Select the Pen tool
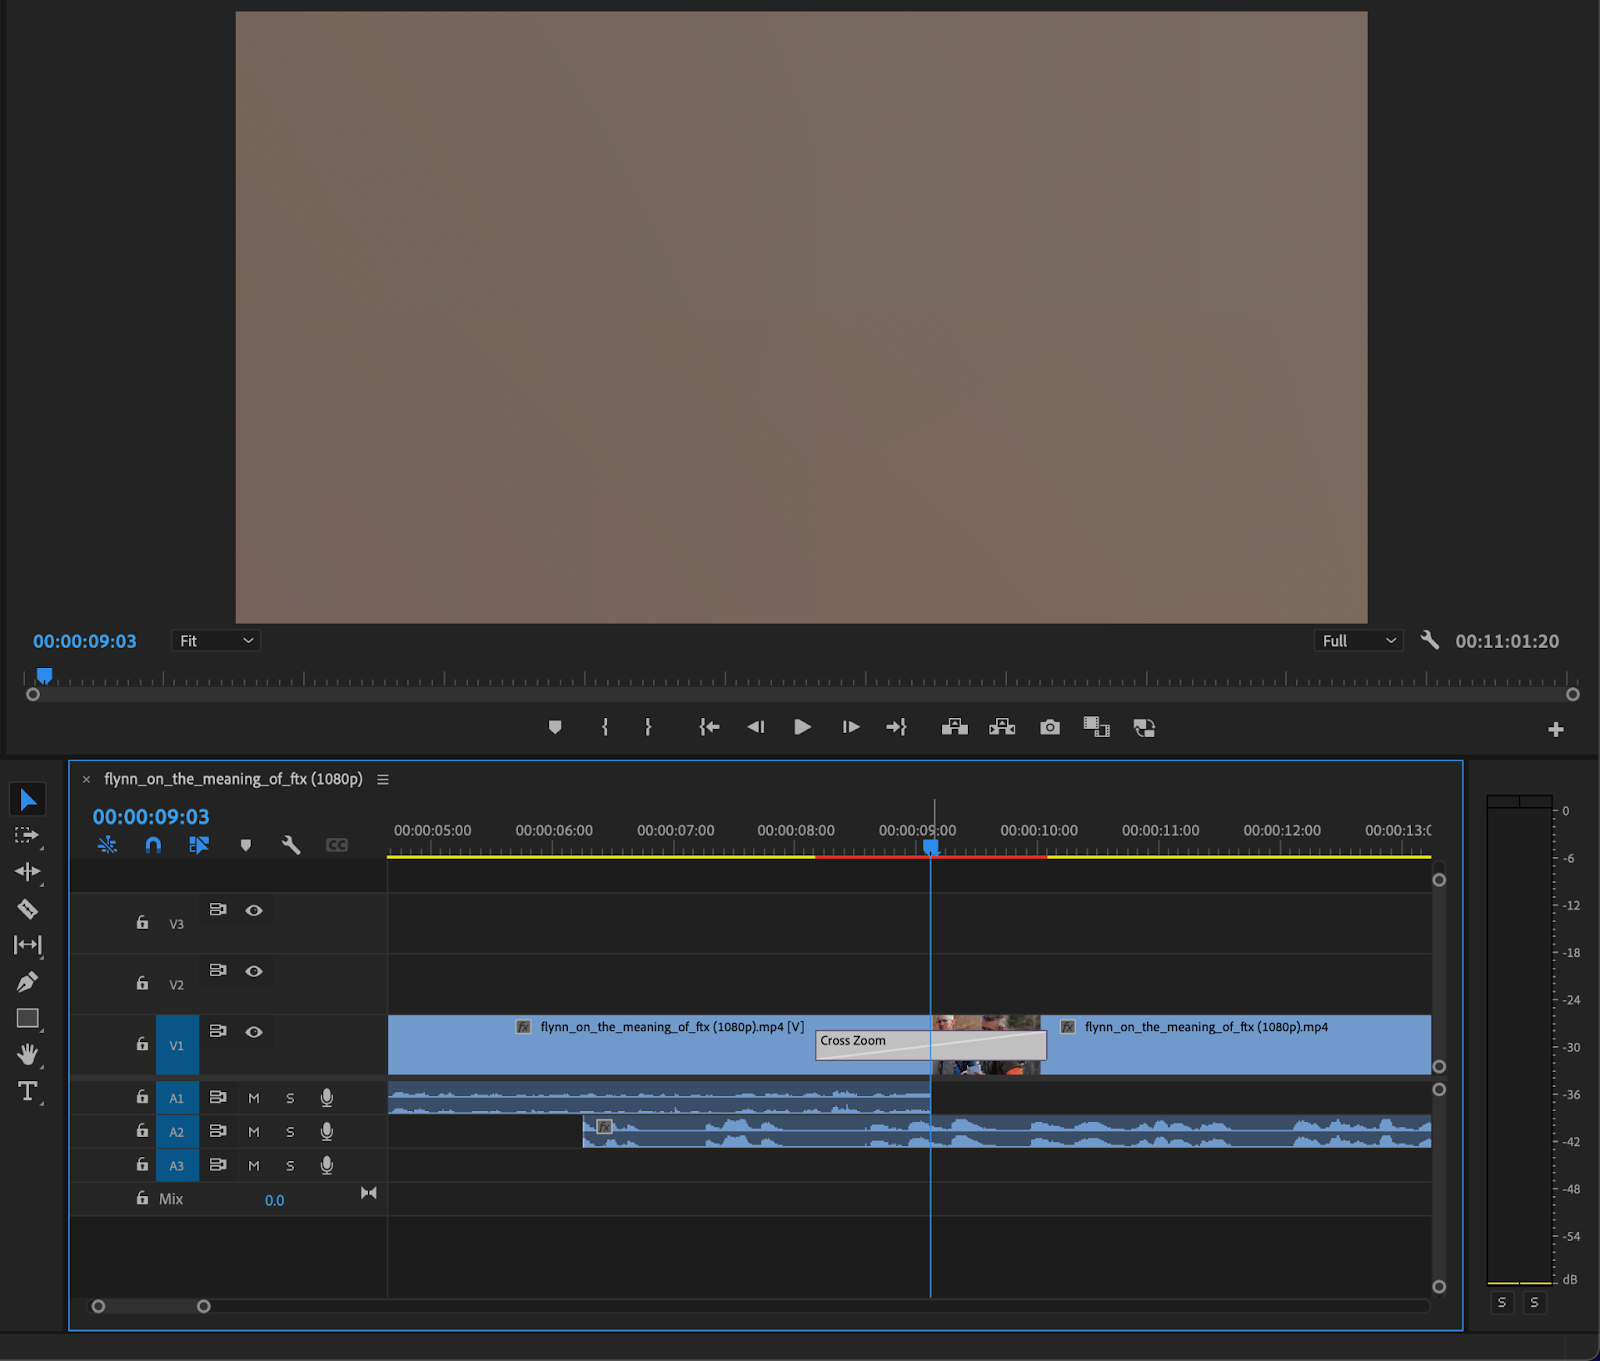The width and height of the screenshot is (1600, 1361). coord(27,981)
